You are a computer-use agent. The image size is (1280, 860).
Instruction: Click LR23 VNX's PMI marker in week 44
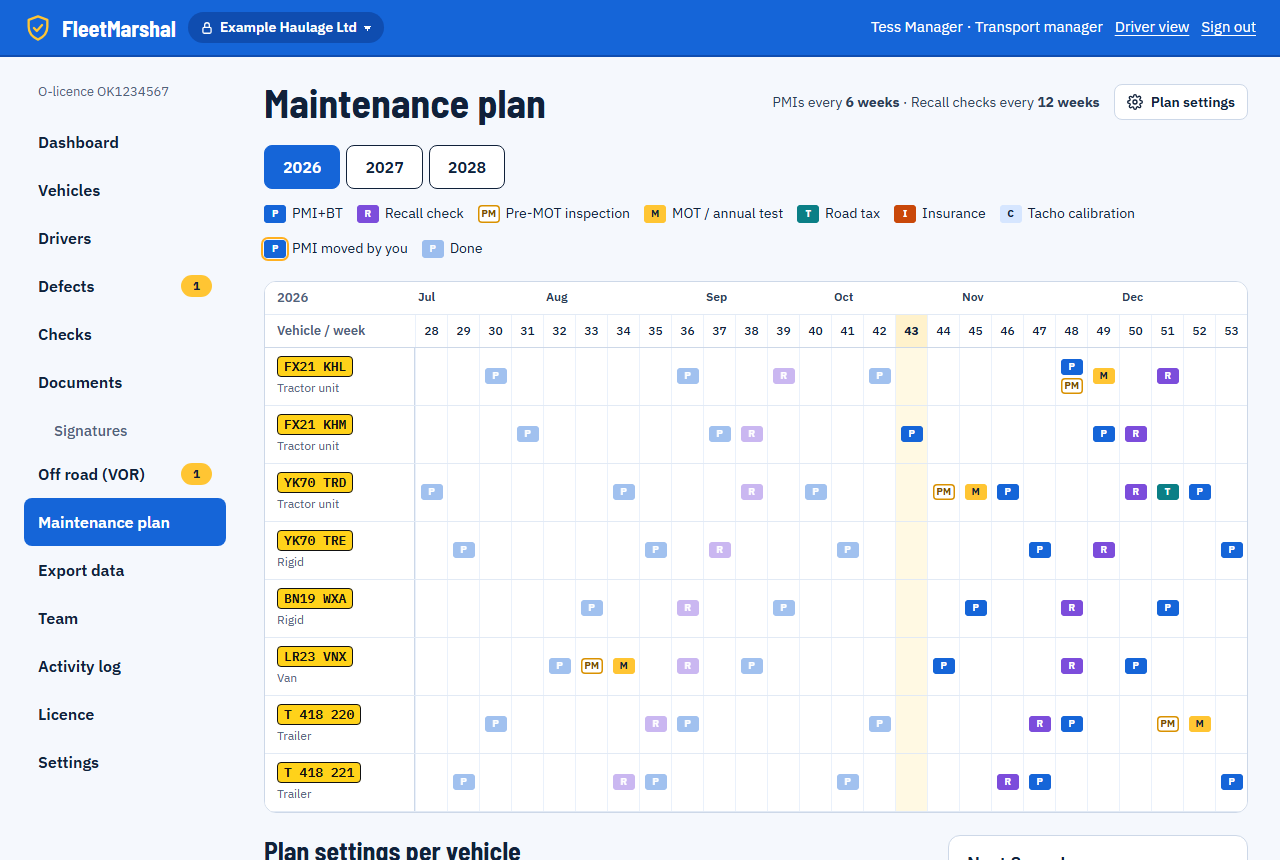[944, 666]
